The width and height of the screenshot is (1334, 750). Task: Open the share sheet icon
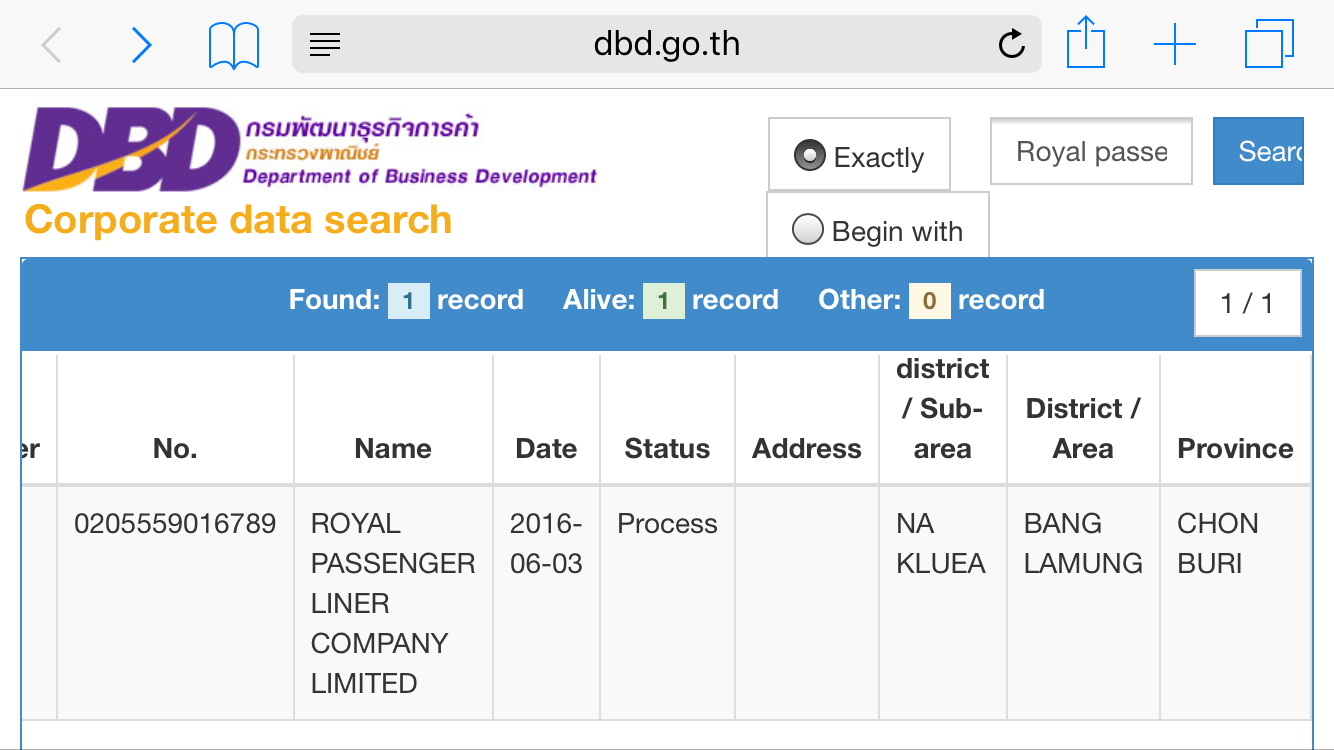point(1085,44)
